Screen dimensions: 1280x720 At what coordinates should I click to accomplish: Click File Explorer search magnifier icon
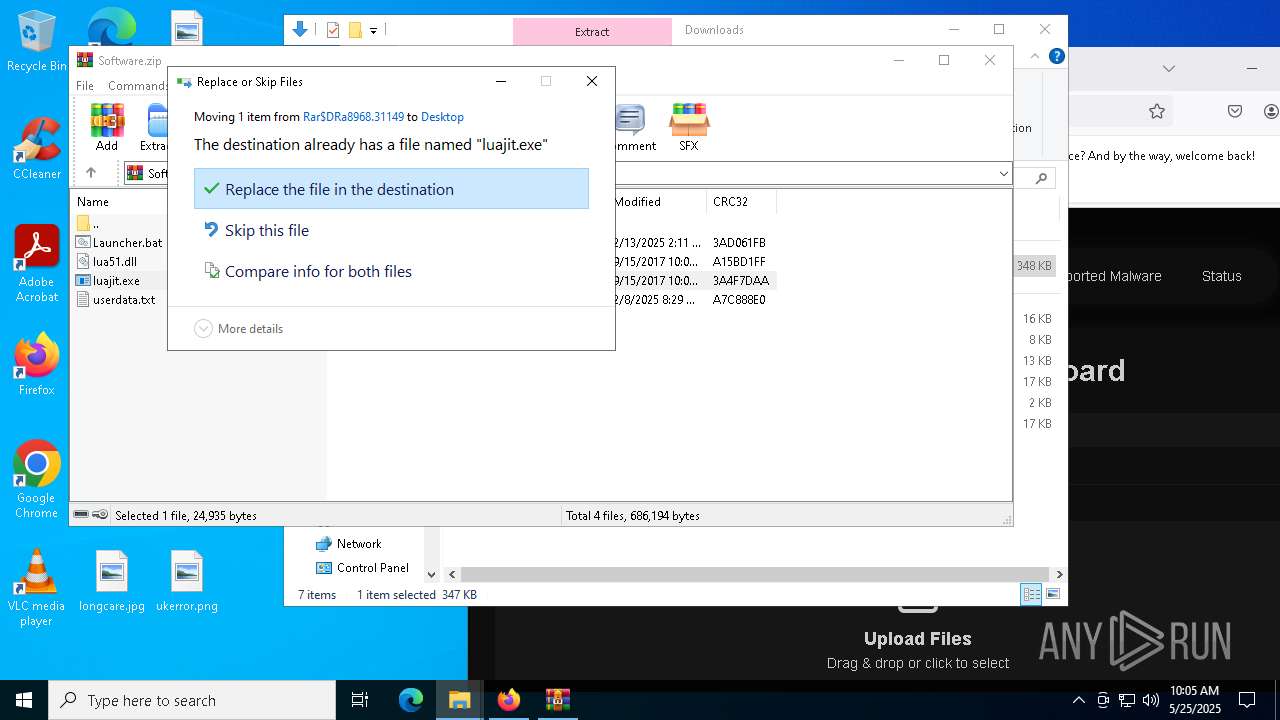tap(1041, 178)
